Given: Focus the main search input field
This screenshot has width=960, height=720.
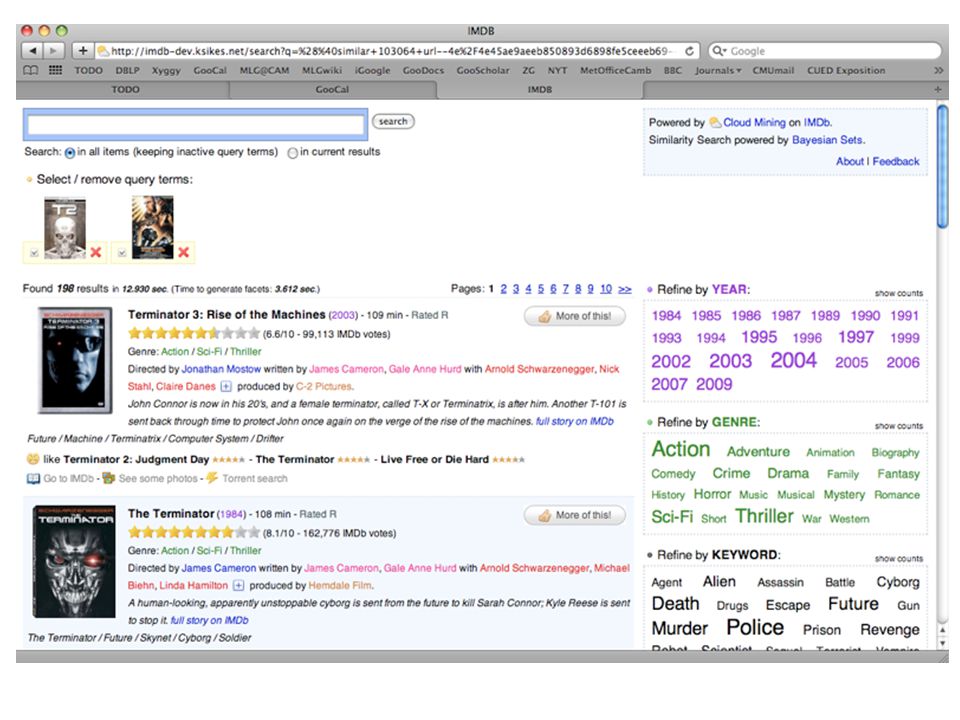Looking at the screenshot, I should 195,125.
